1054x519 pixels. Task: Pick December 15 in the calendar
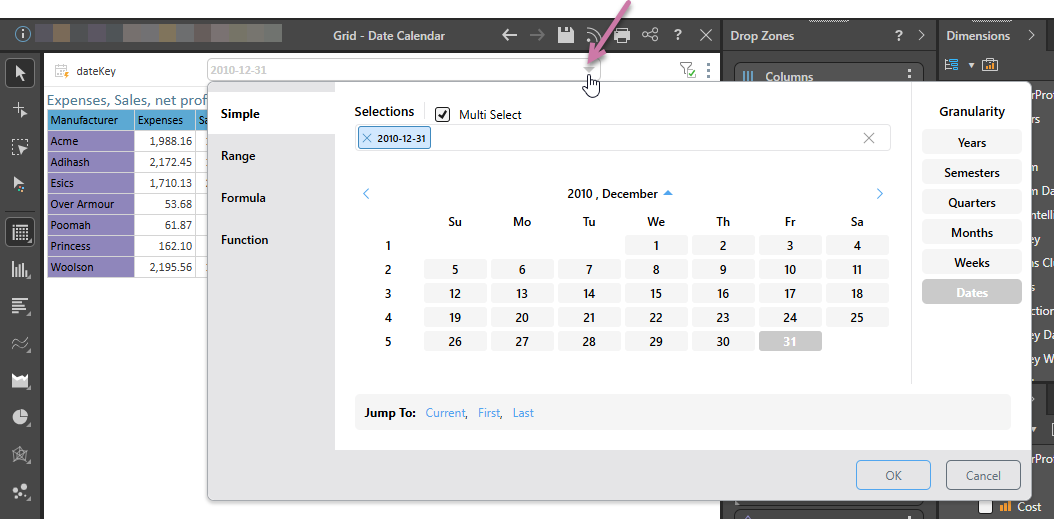point(656,294)
